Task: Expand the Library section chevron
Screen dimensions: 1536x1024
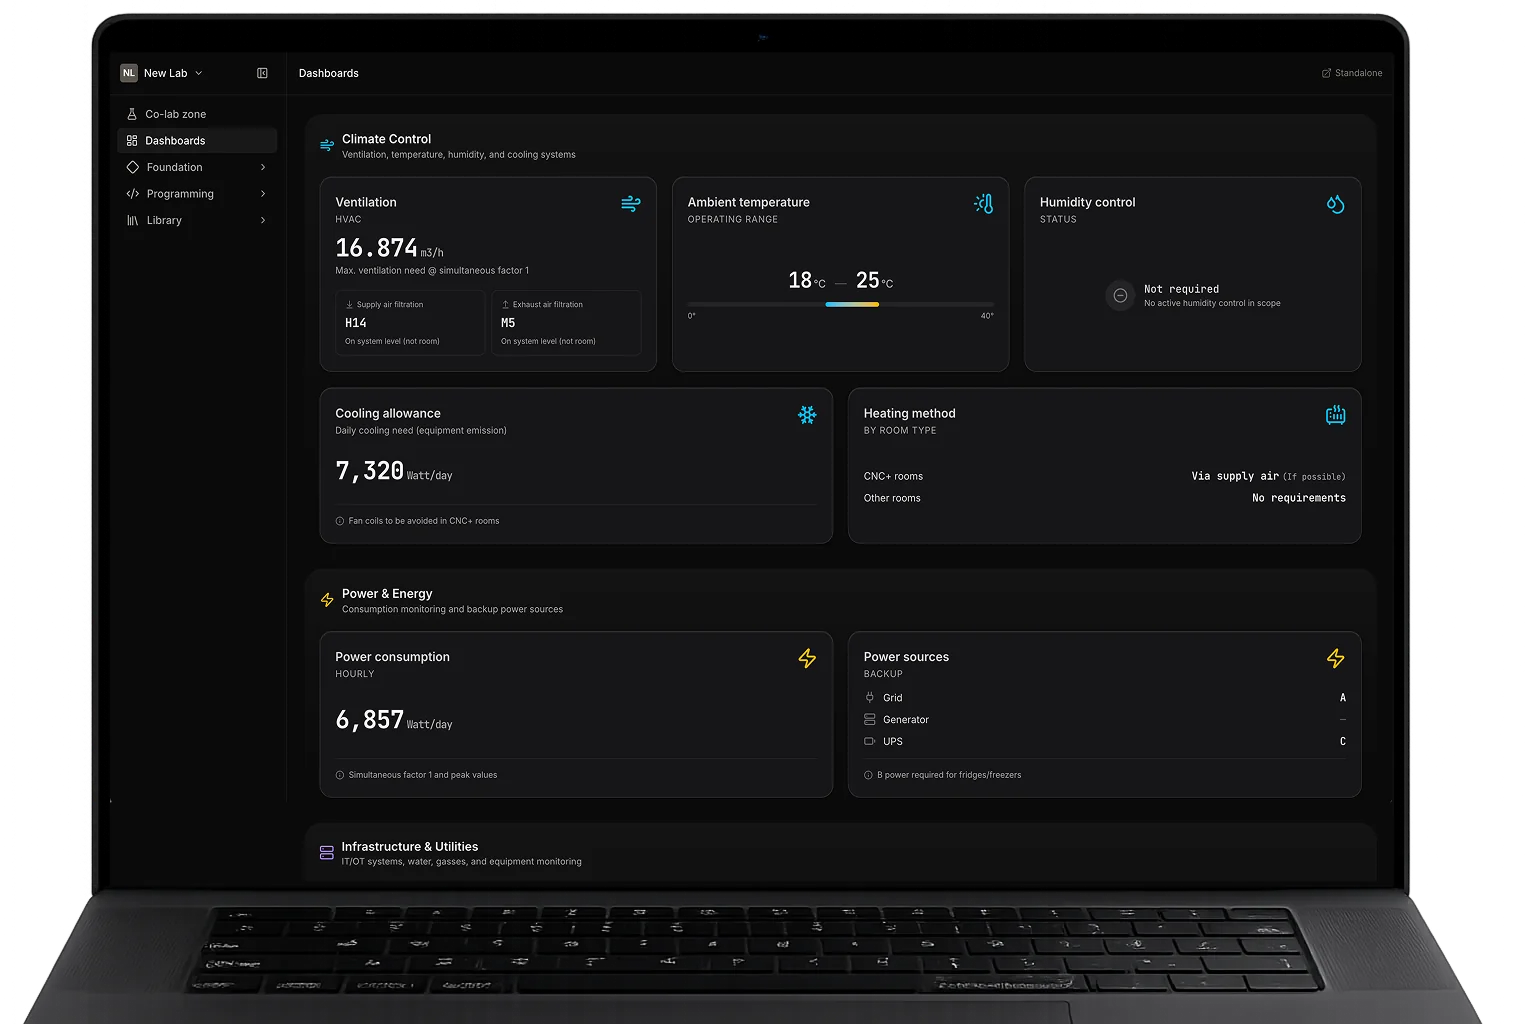Action: [x=263, y=220]
